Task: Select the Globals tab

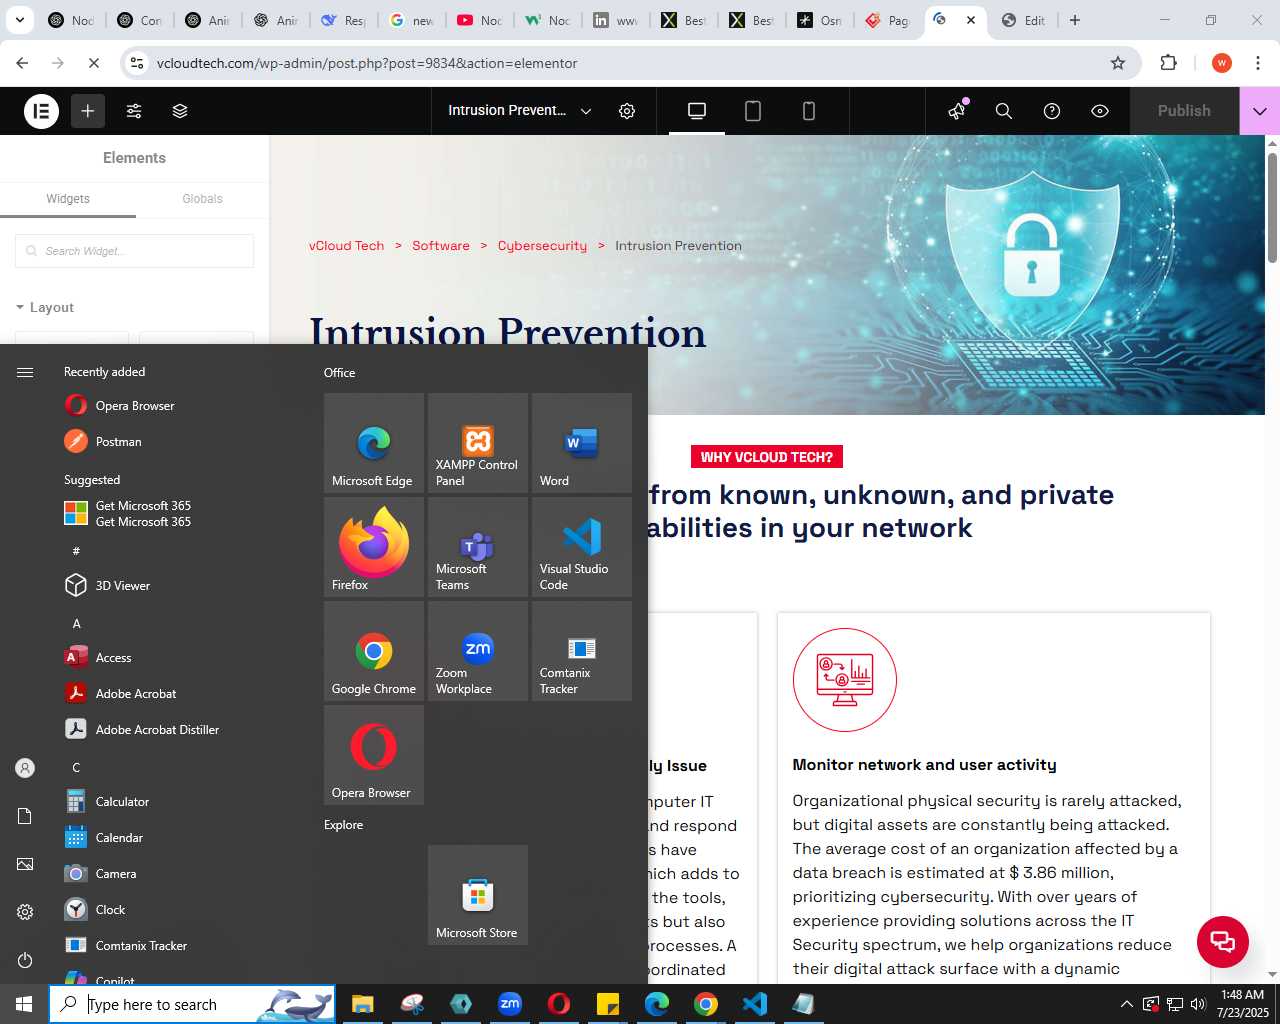Action: tap(202, 199)
